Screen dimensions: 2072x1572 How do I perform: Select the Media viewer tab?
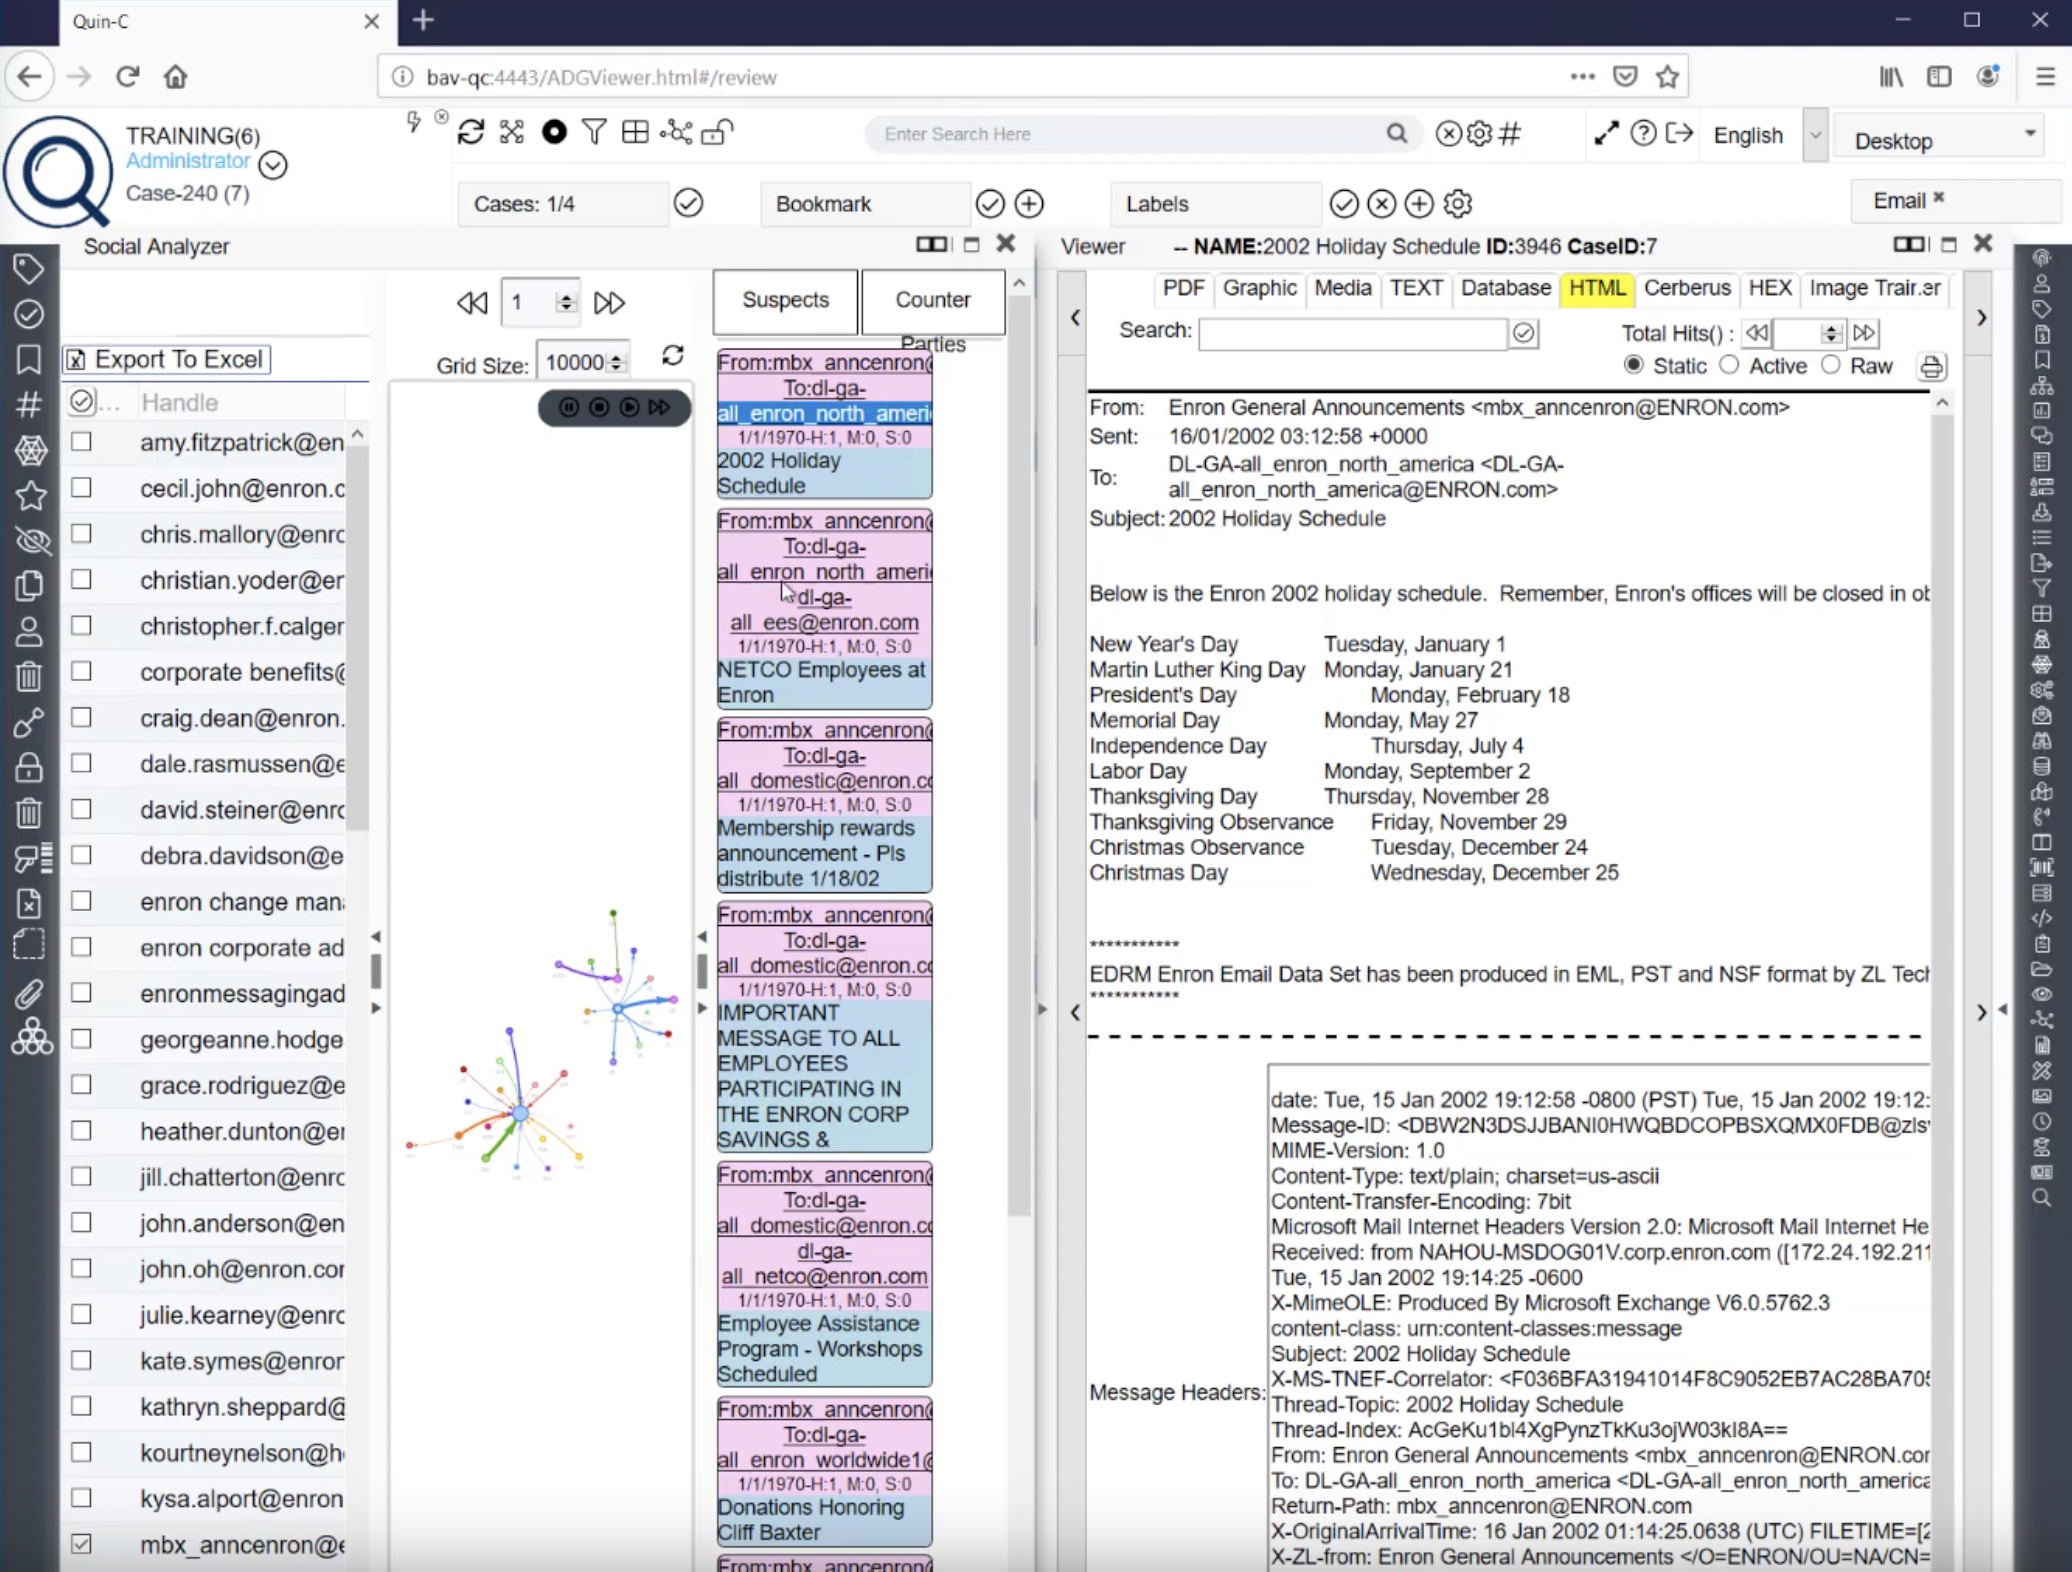(x=1342, y=288)
